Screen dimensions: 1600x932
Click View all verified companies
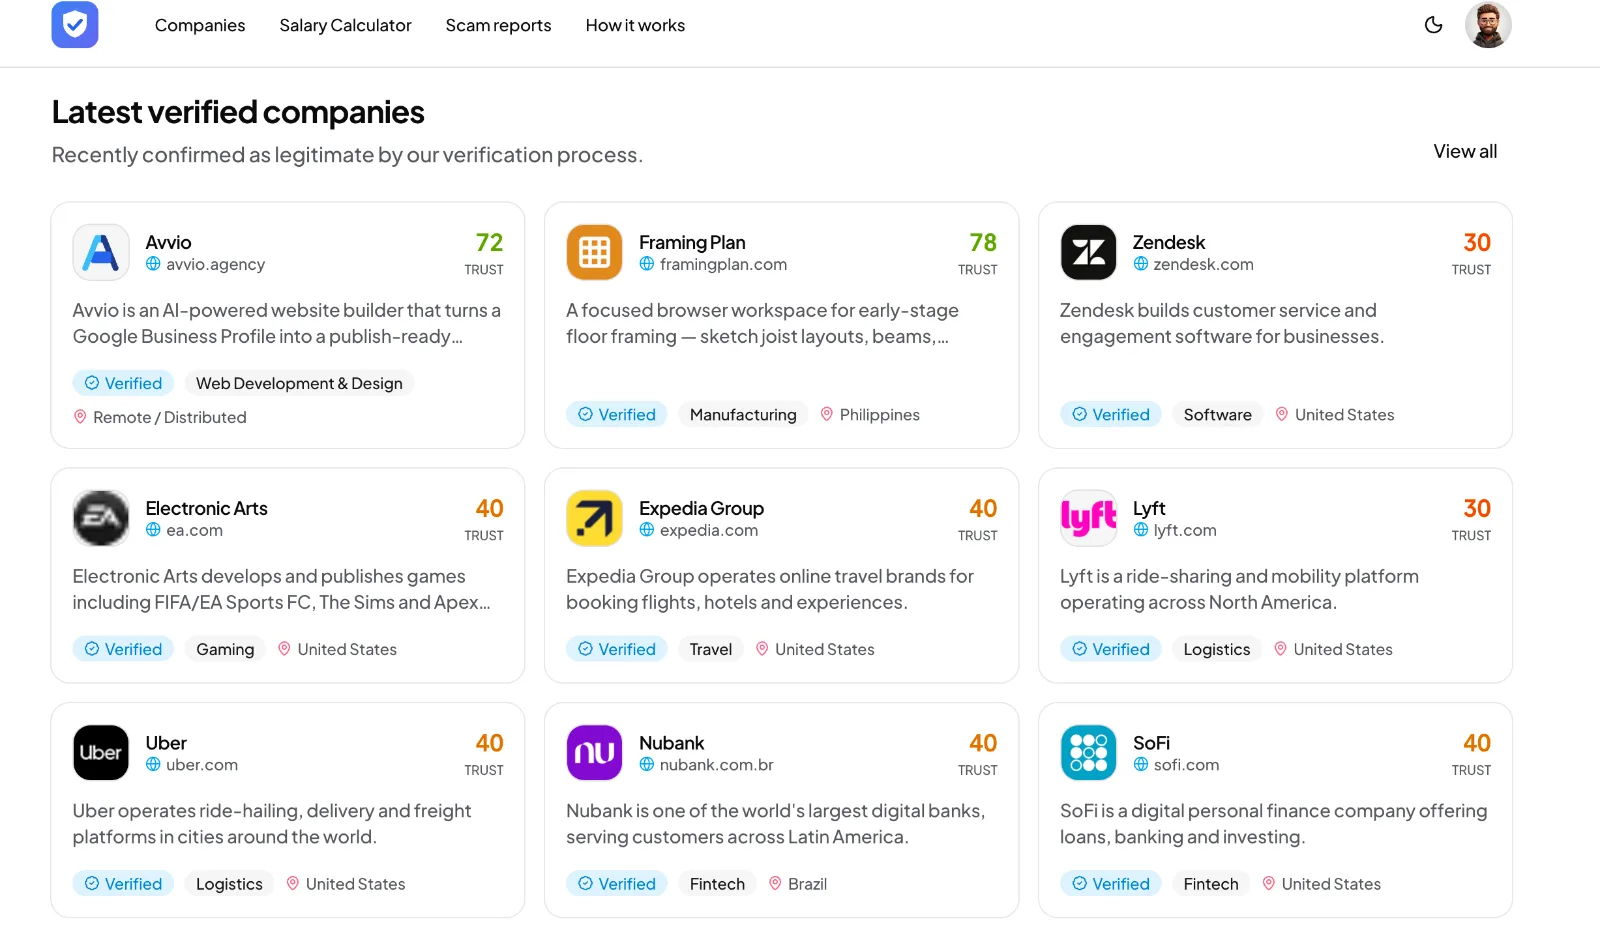point(1465,151)
